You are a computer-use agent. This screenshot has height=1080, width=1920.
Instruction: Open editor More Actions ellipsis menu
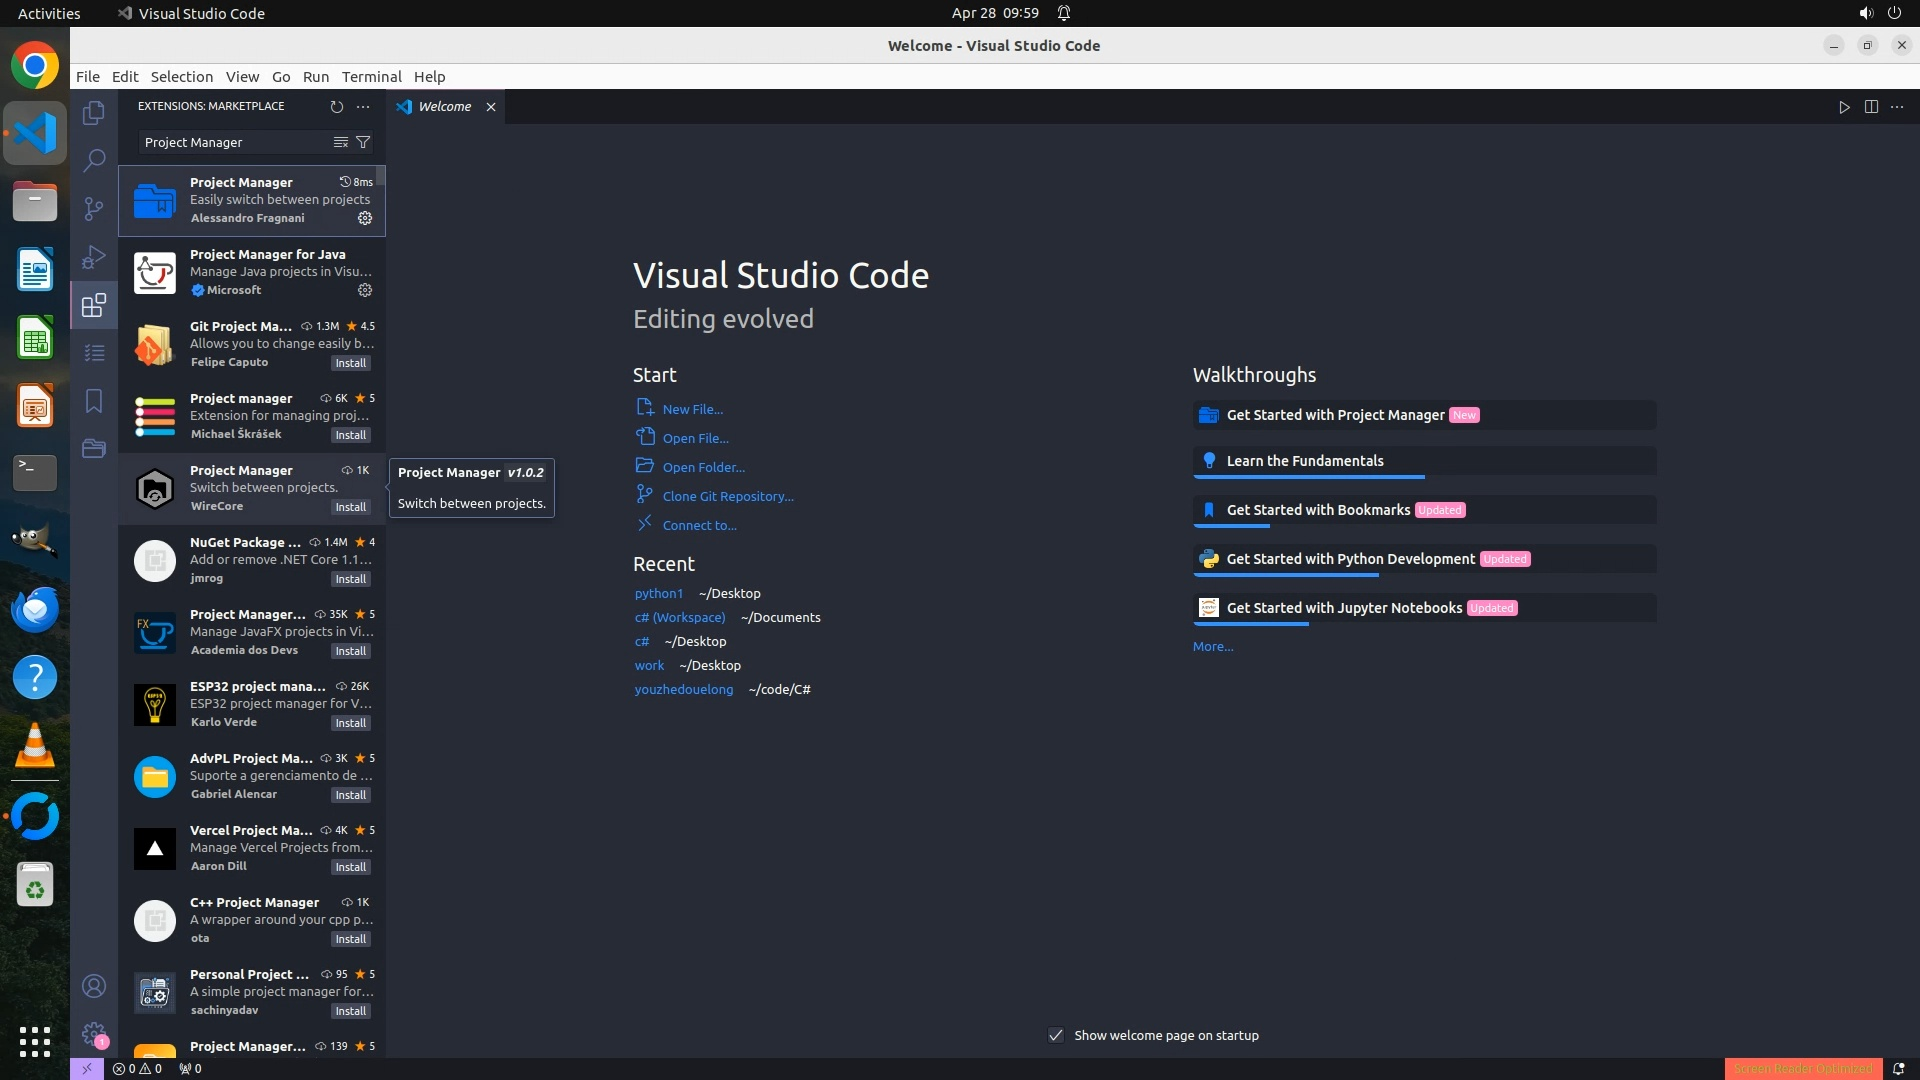tap(1897, 107)
